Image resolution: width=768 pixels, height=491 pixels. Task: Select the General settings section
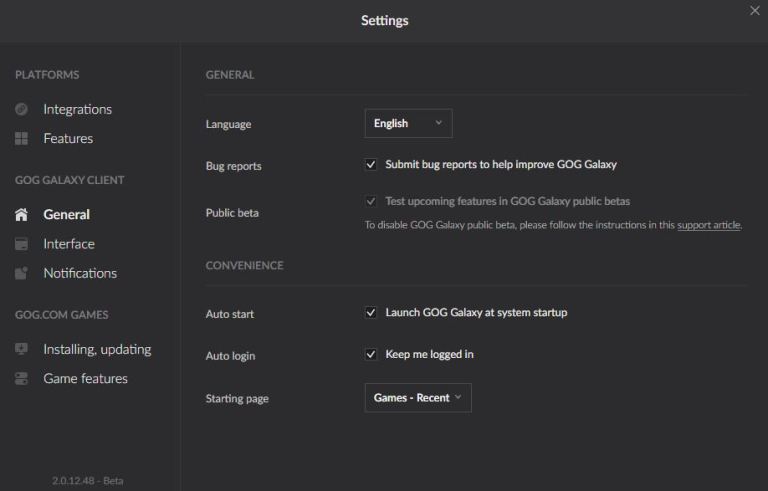pyautogui.click(x=67, y=214)
